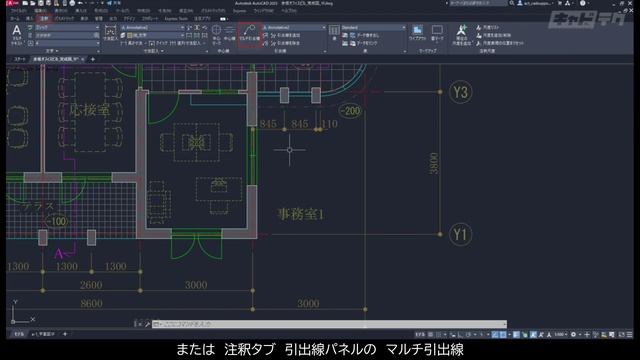Open the text height dropdown in Text panel
Viewport: 640px width, 360px height.
coord(67,43)
